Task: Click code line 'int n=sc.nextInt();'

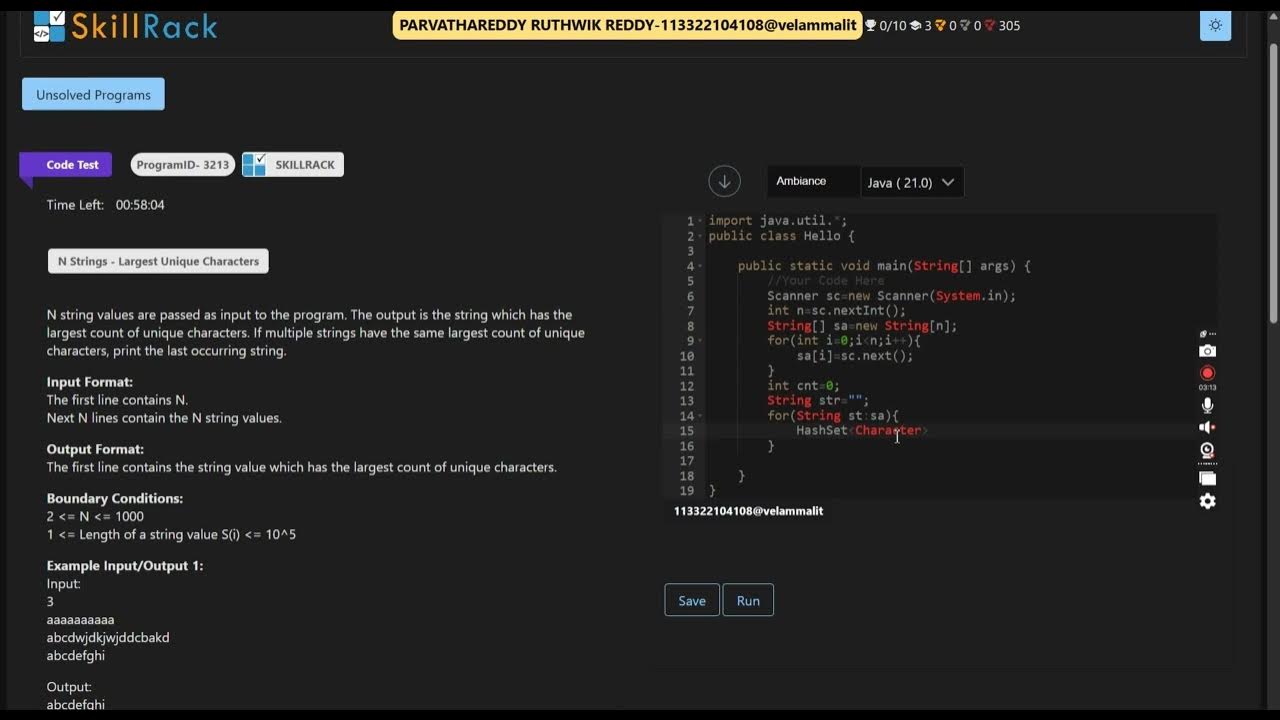Action: click(836, 311)
